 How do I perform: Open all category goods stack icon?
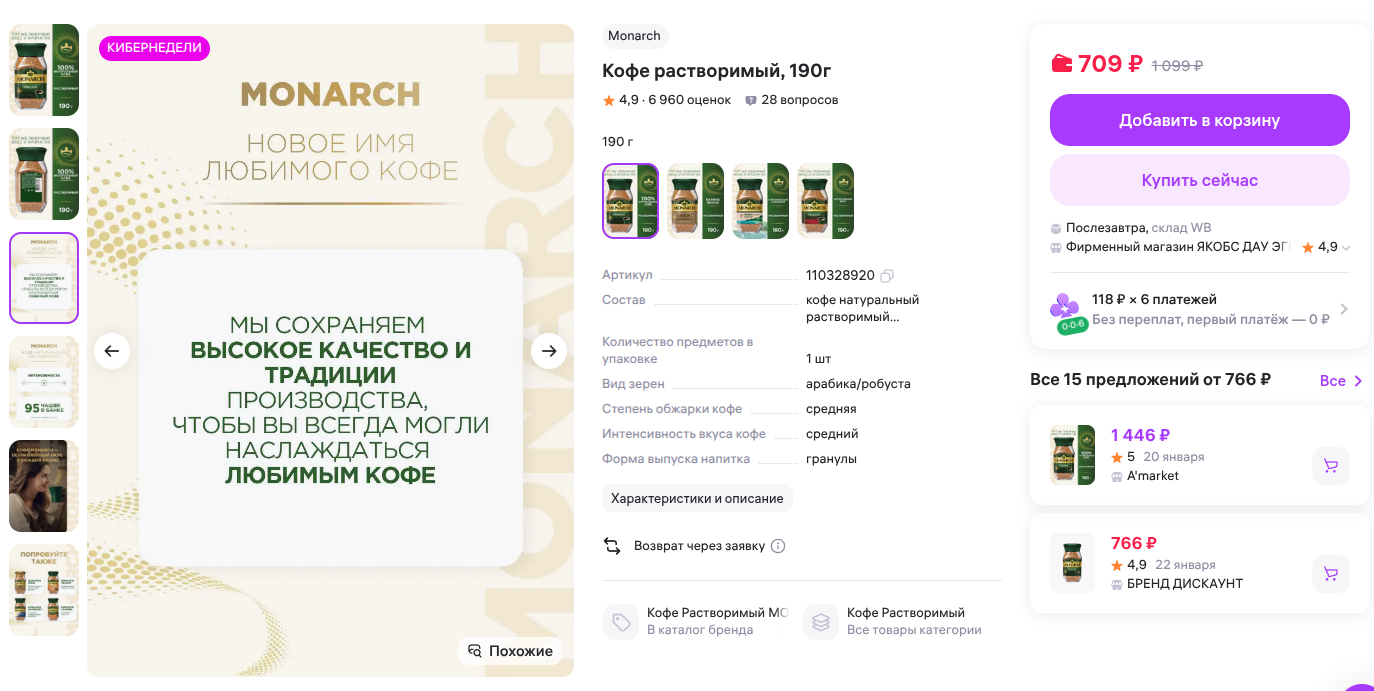coord(821,621)
